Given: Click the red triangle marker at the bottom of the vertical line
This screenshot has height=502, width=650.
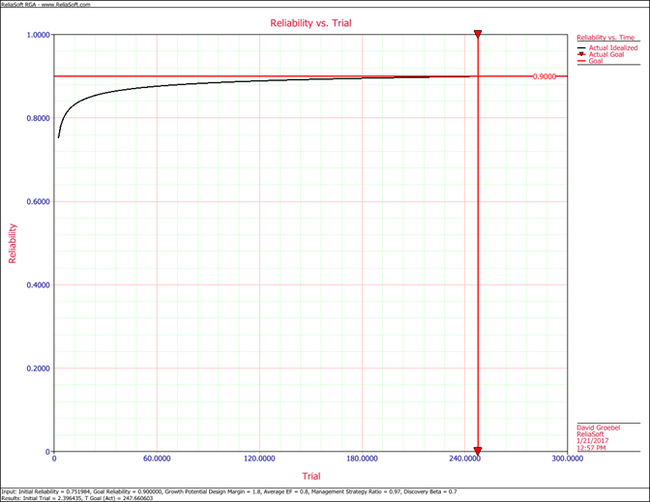Looking at the screenshot, I should pos(478,451).
